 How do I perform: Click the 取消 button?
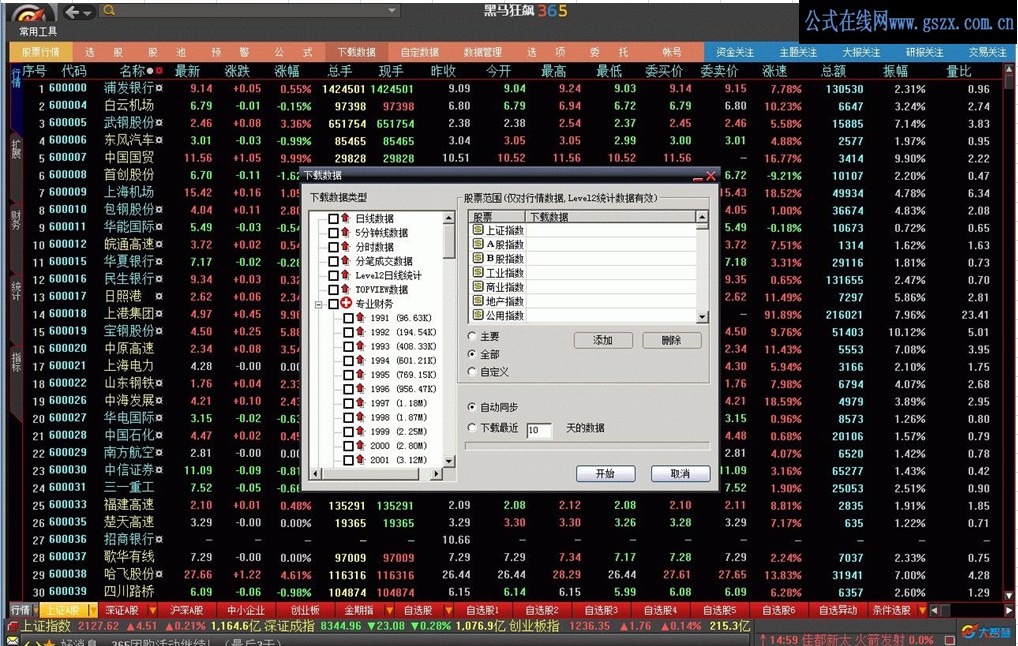(680, 474)
